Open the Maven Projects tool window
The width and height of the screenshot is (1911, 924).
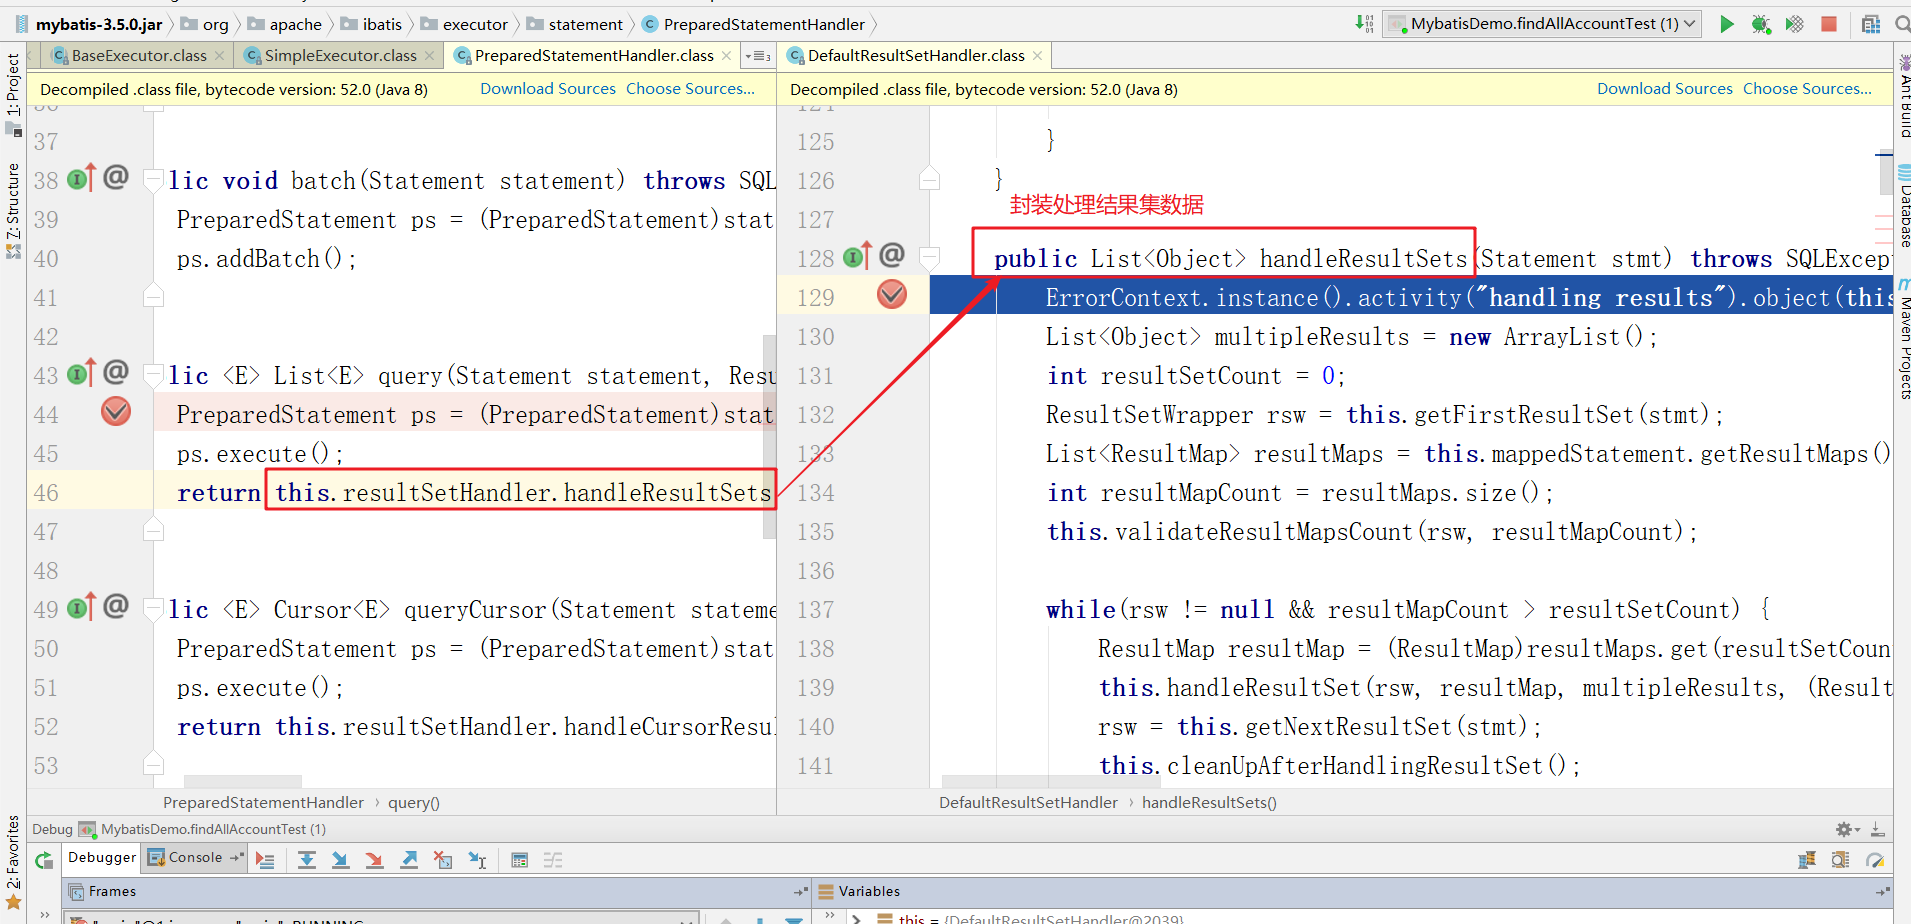point(1903,340)
